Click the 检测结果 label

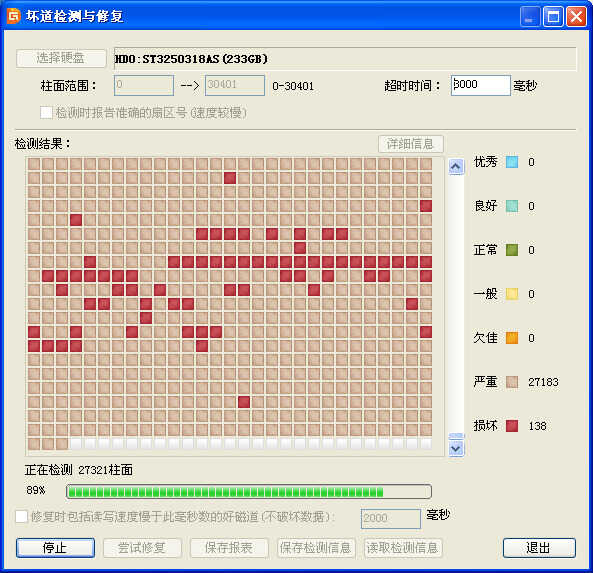tap(42, 144)
